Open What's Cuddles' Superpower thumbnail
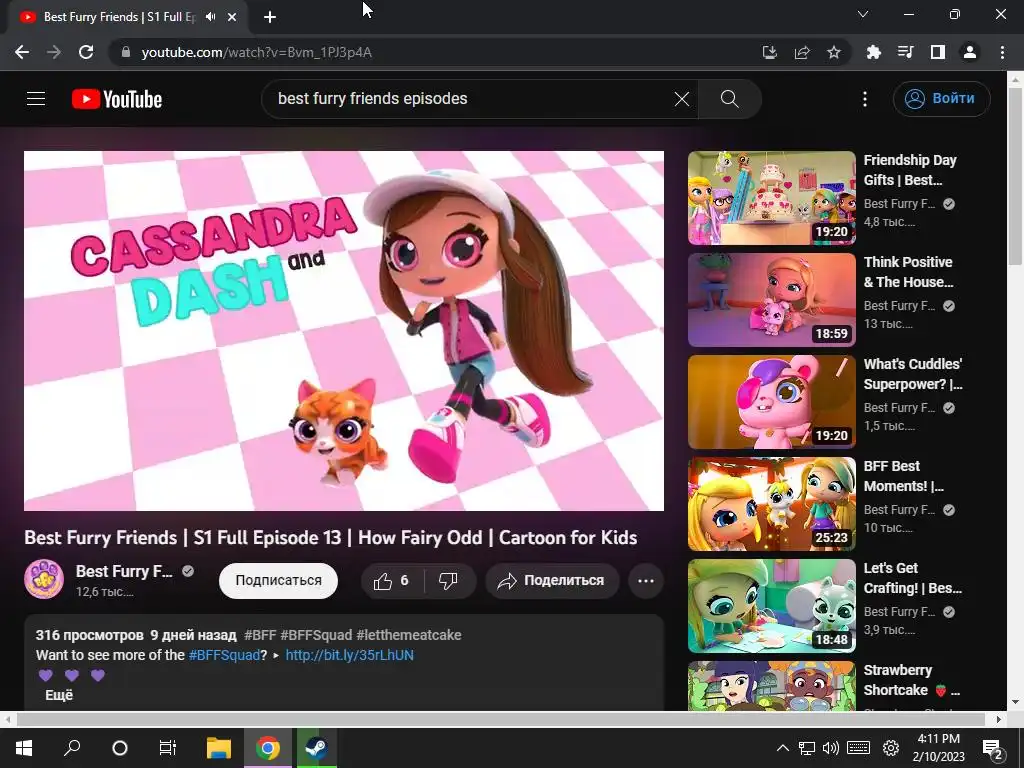Image resolution: width=1024 pixels, height=768 pixels. 772,402
